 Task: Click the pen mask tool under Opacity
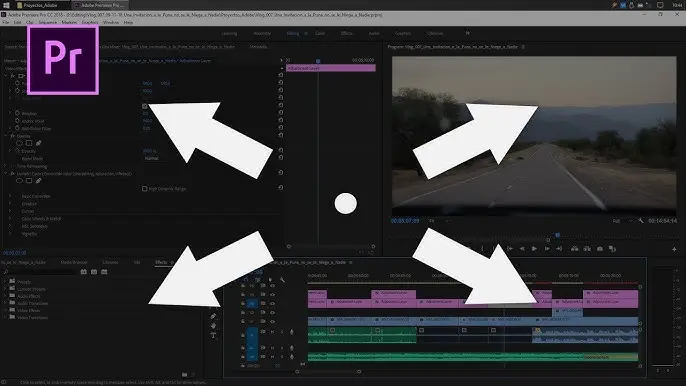pyautogui.click(x=38, y=143)
